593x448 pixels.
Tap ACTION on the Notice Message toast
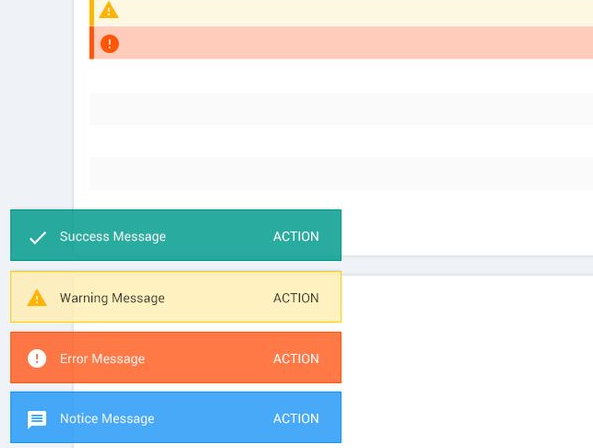tap(296, 419)
